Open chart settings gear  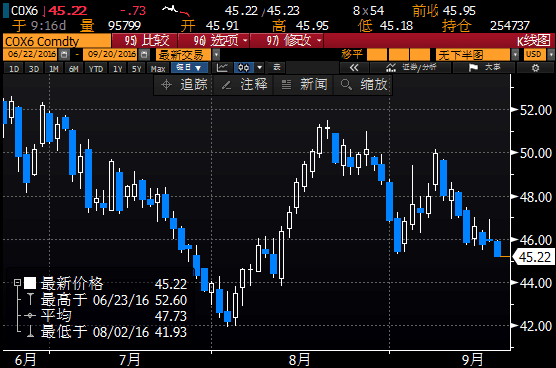[x=535, y=68]
